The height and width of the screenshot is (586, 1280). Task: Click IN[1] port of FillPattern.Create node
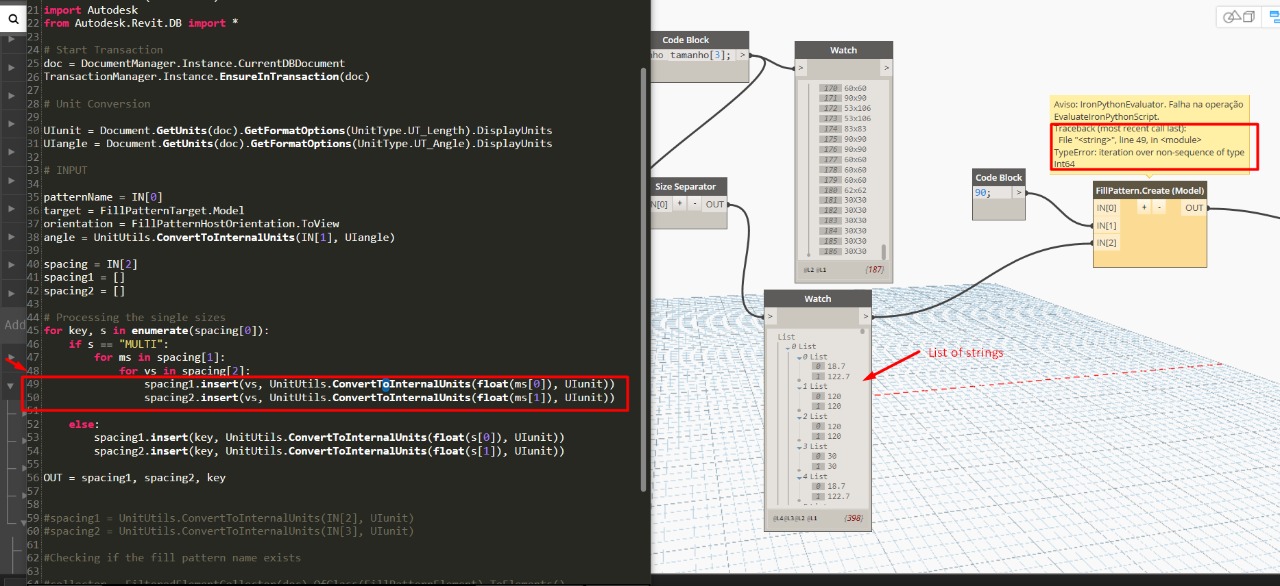click(1106, 225)
